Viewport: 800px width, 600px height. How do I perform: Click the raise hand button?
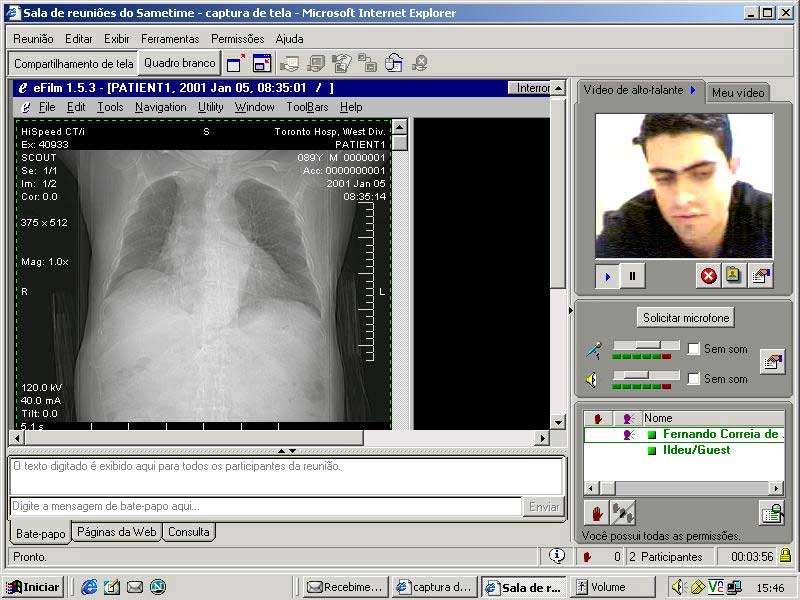[x=597, y=513]
